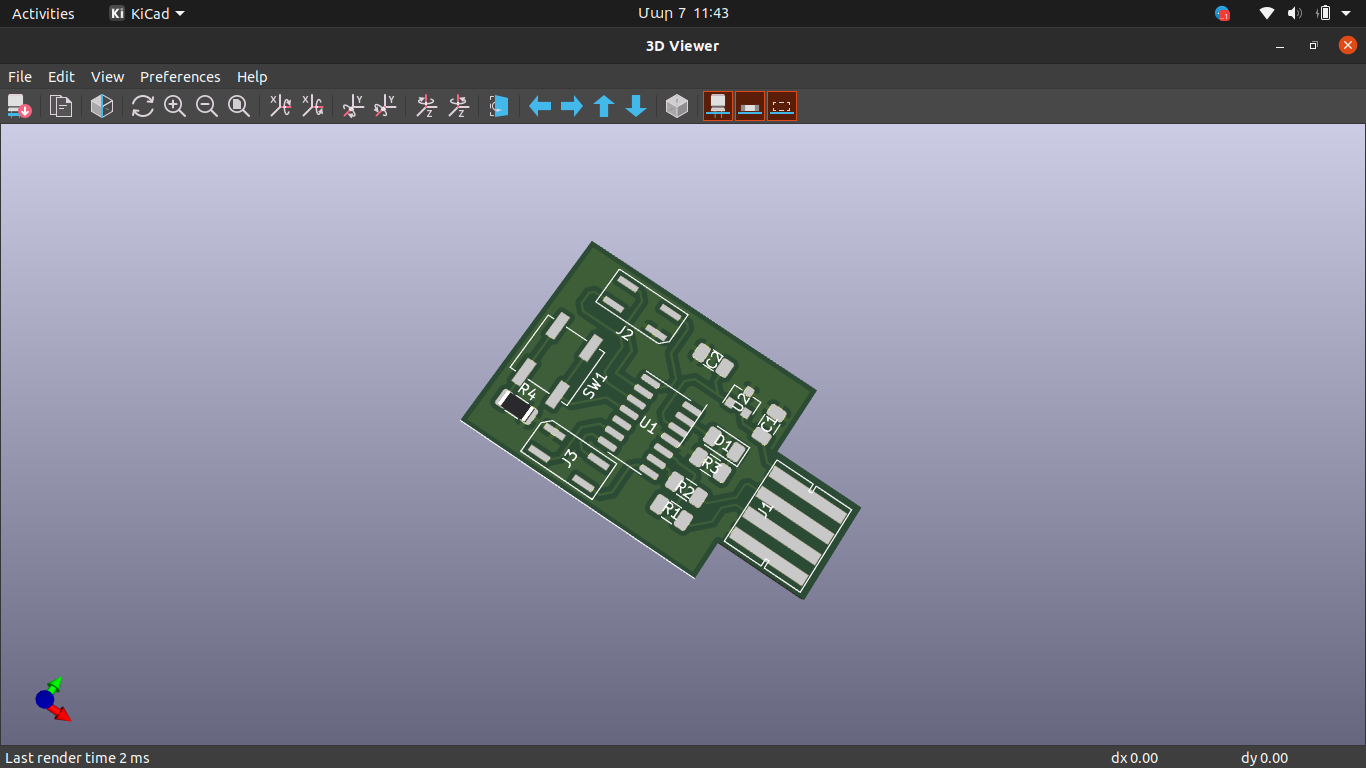Click the 'dy 0.00' status readout
Viewport: 1366px width, 768px height.
pos(1264,758)
